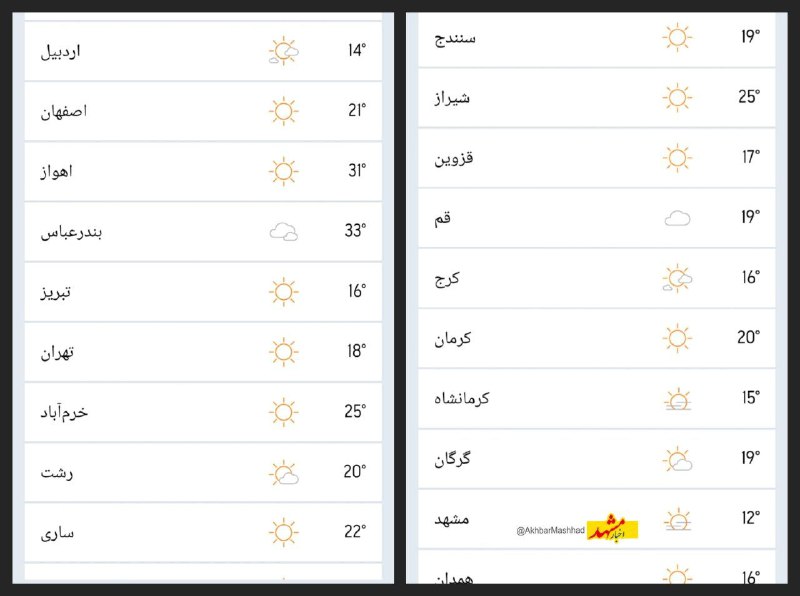The image size is (800, 596).
Task: Click the hazy sun icon for مشهد
Action: click(677, 521)
